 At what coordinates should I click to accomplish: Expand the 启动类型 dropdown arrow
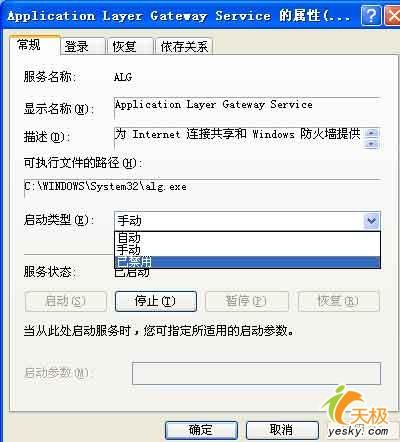point(371,220)
